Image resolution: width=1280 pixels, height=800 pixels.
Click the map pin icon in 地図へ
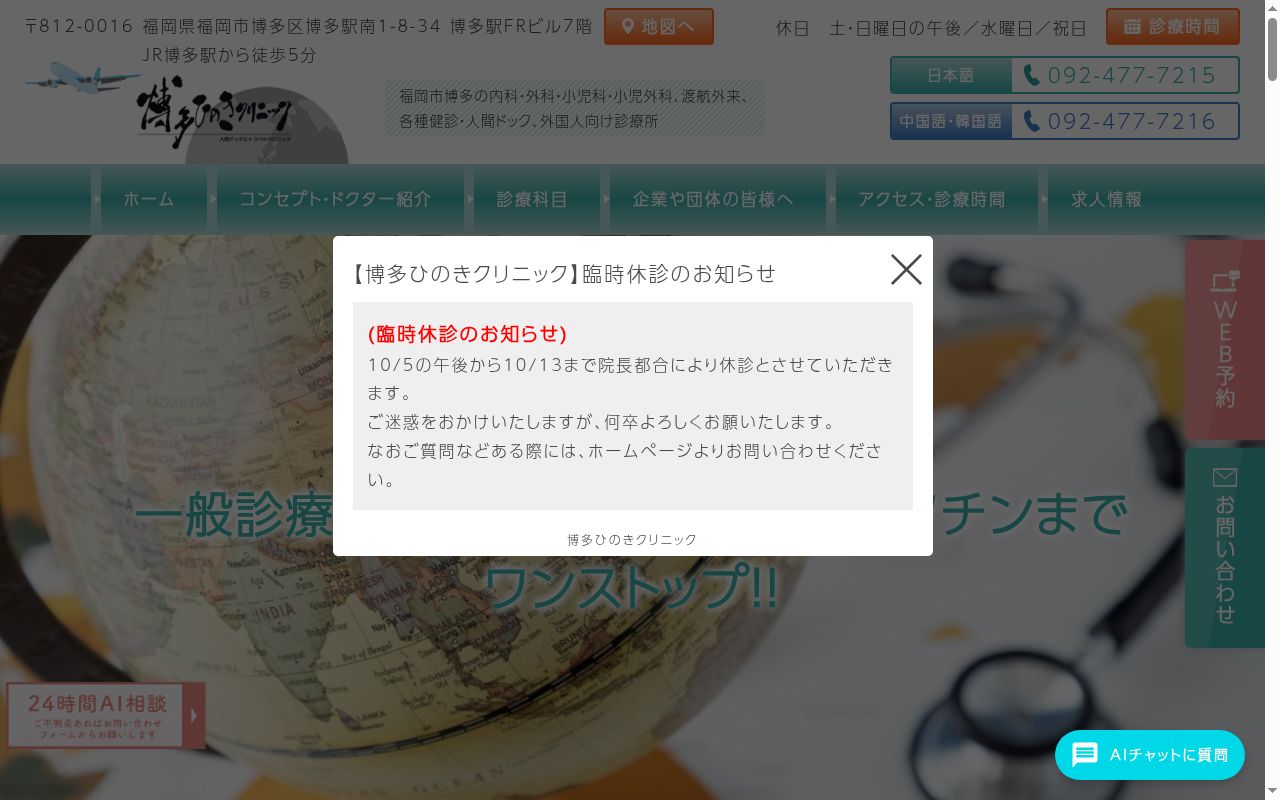pyautogui.click(x=628, y=26)
